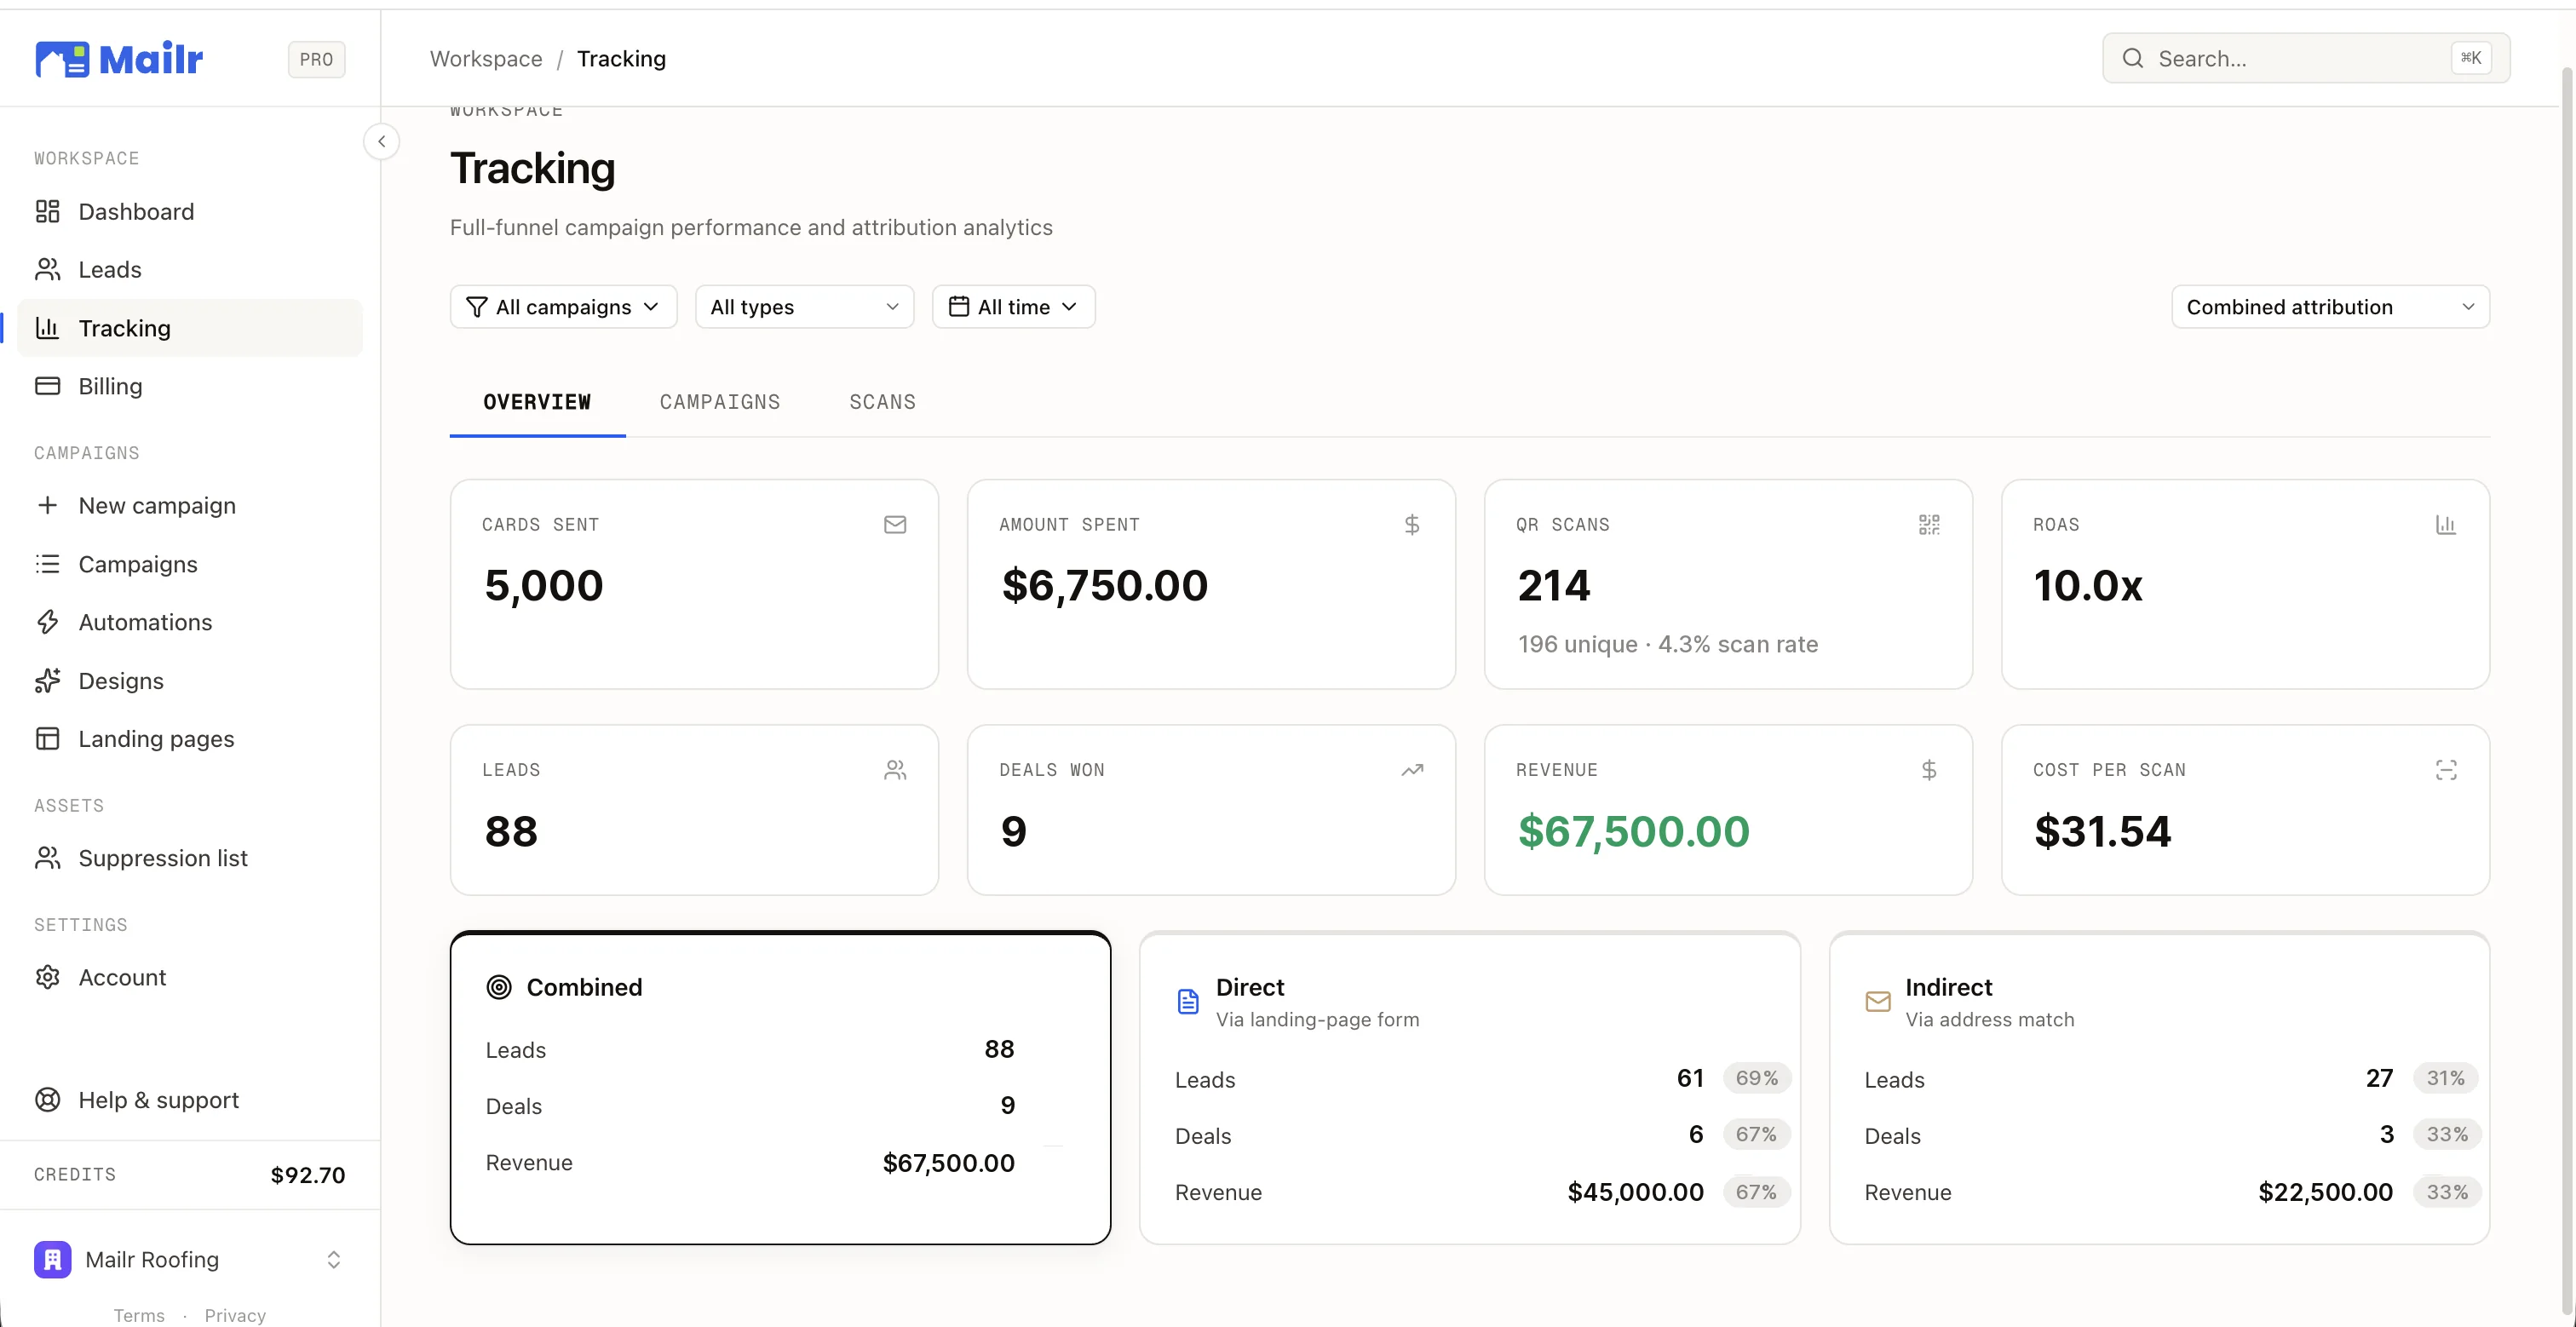The height and width of the screenshot is (1327, 2576).
Task: Click the Workspace breadcrumb link
Action: (486, 59)
